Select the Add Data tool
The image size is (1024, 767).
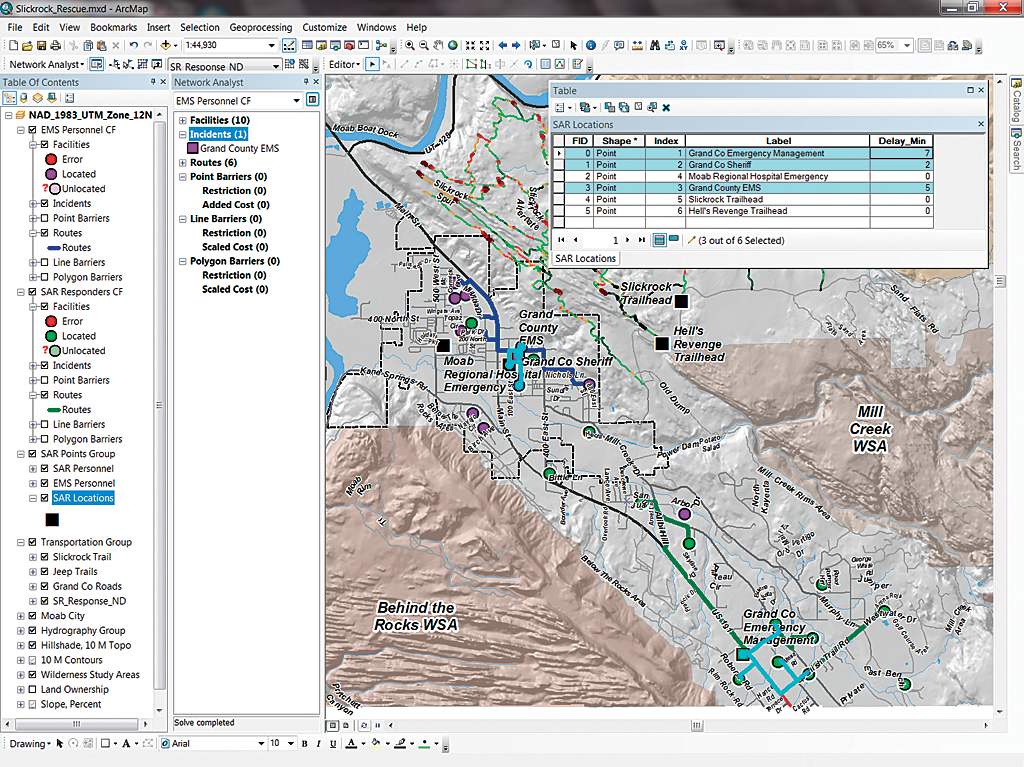pyautogui.click(x=168, y=46)
